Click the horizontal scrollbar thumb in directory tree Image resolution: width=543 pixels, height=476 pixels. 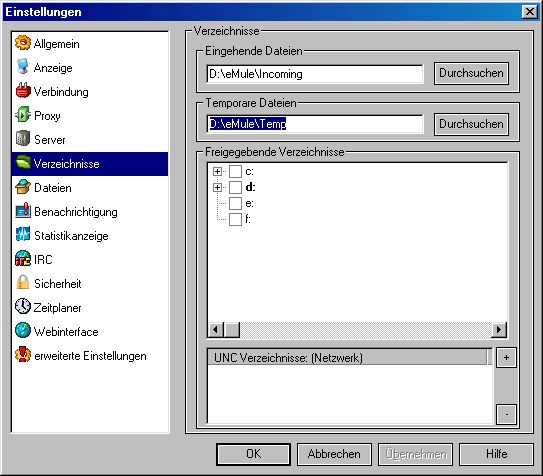(x=232, y=329)
